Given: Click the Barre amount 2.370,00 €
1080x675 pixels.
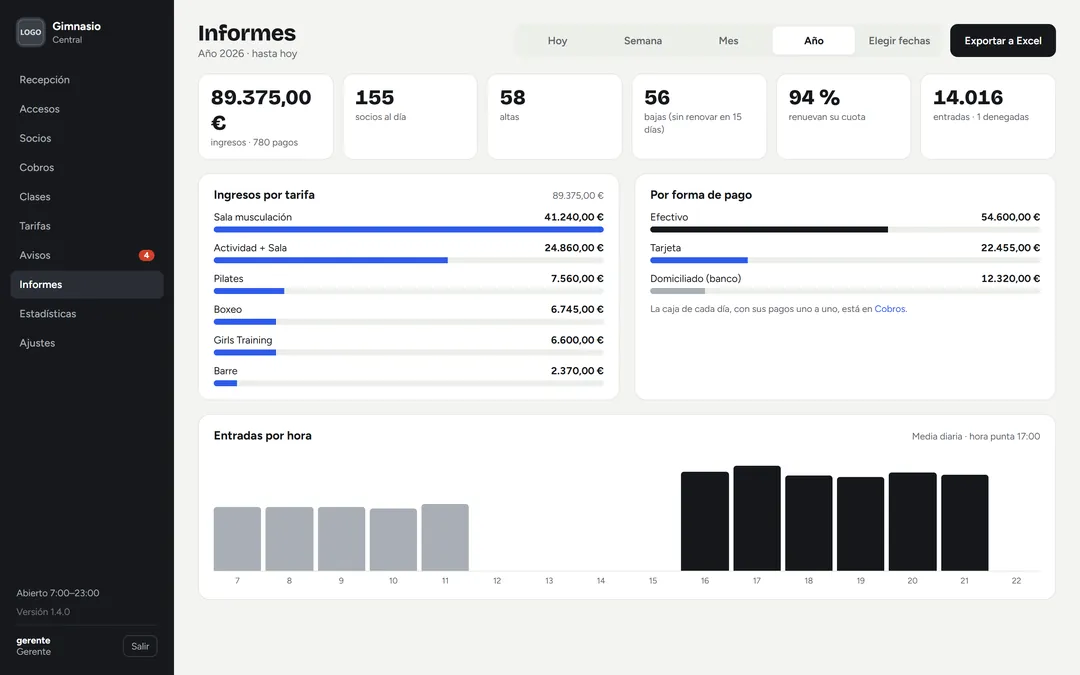Looking at the screenshot, I should point(577,371).
